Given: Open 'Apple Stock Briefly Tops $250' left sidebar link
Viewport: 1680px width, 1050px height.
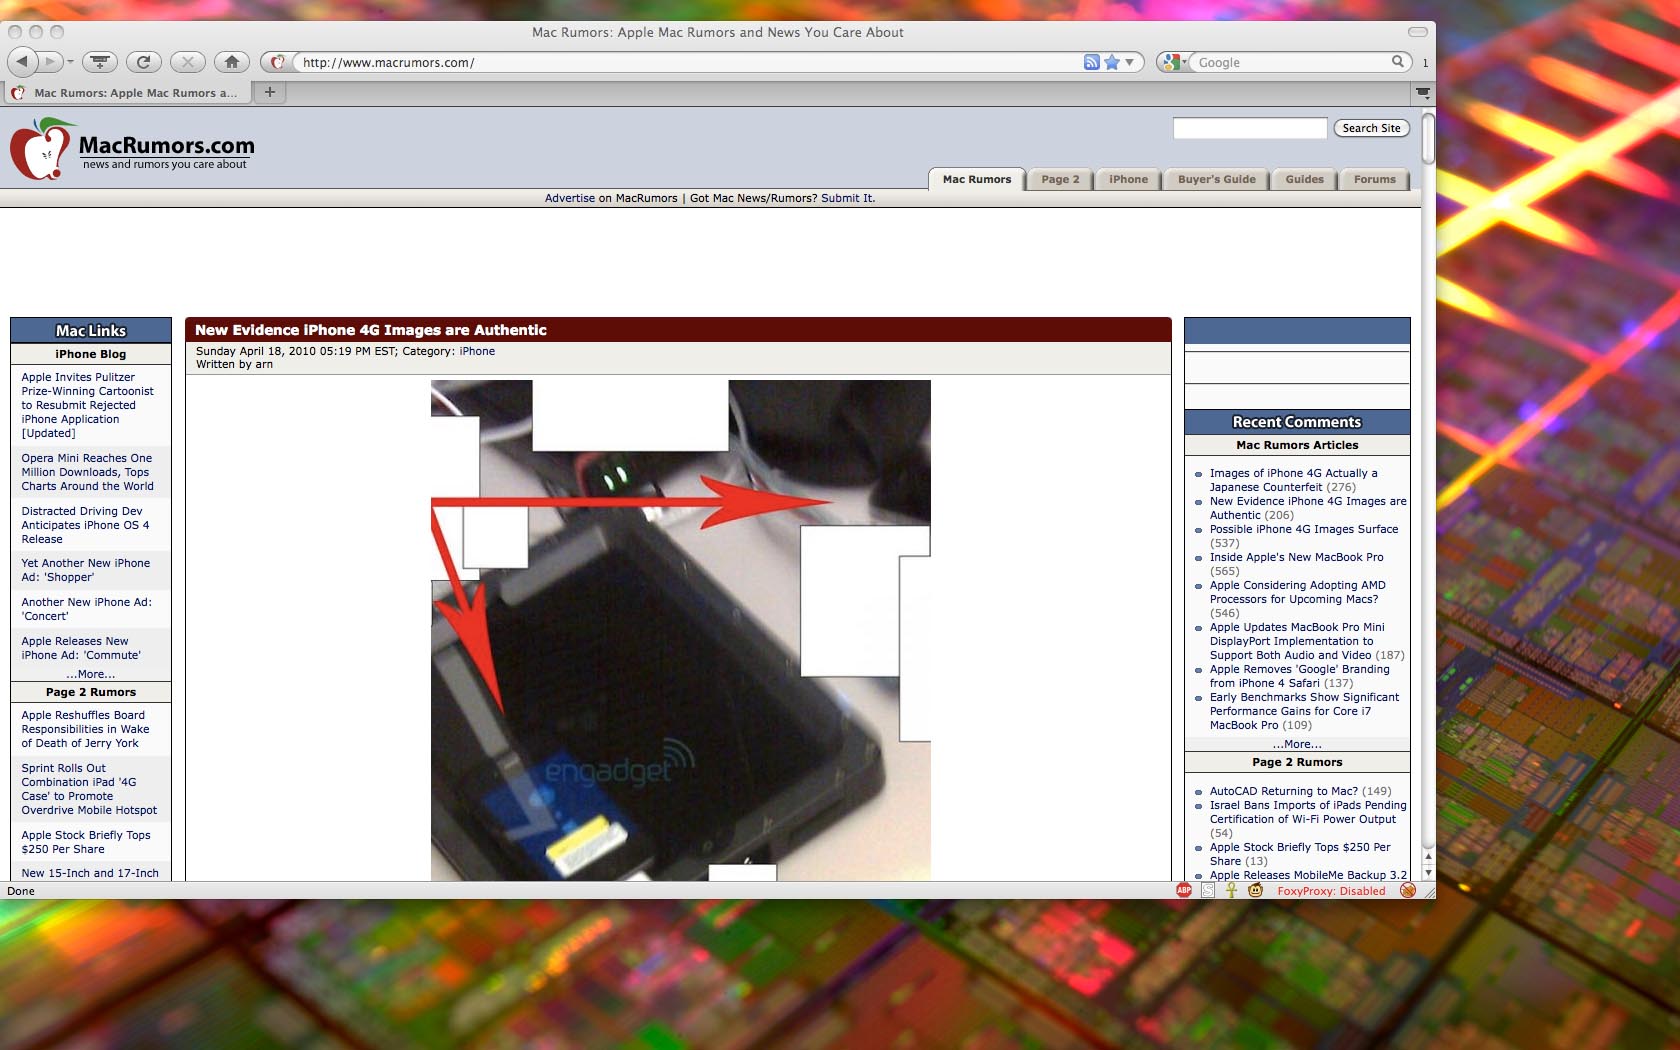Looking at the screenshot, I should point(86,842).
